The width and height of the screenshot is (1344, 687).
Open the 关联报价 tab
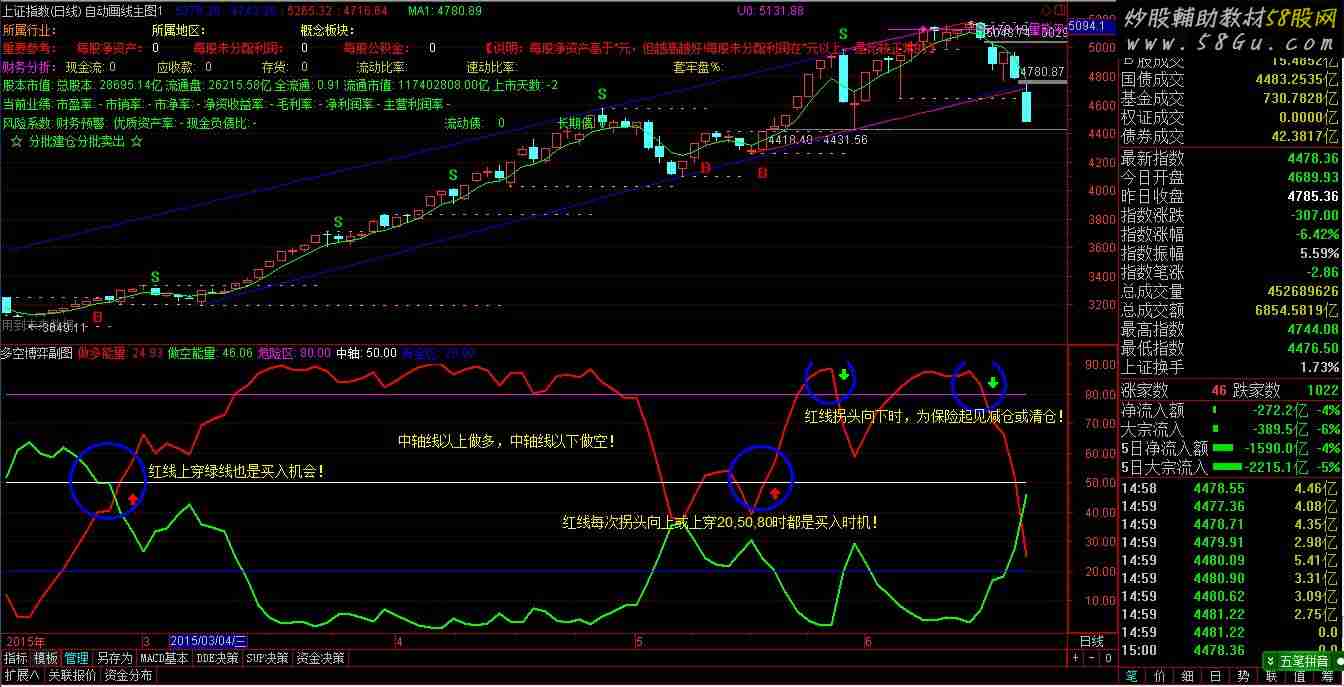pyautogui.click(x=72, y=675)
